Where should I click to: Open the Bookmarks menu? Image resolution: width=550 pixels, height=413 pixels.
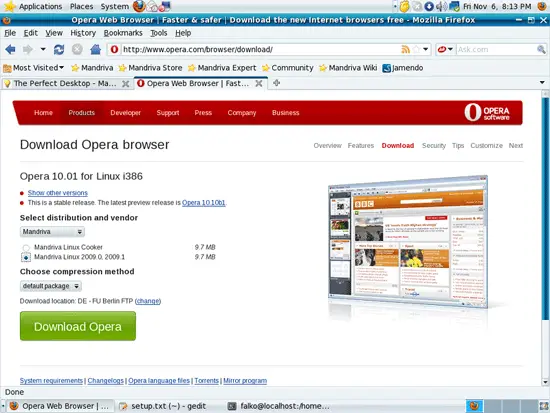[x=123, y=33]
